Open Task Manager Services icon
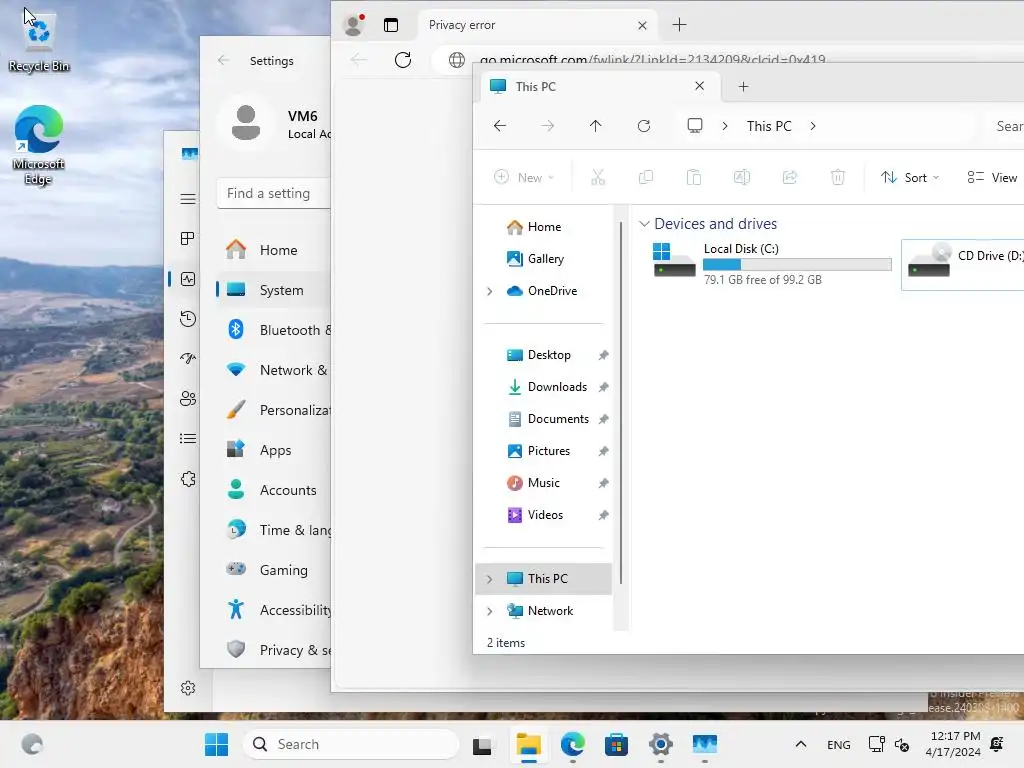 coord(188,479)
